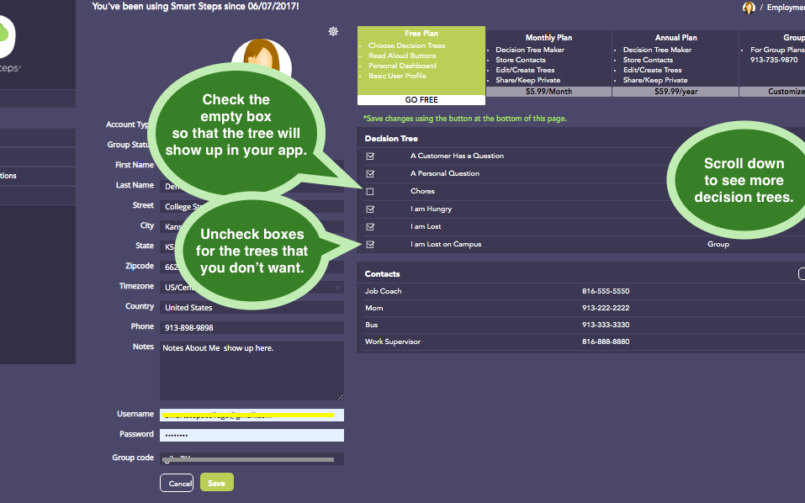Click into the Notes text area

pos(252,371)
